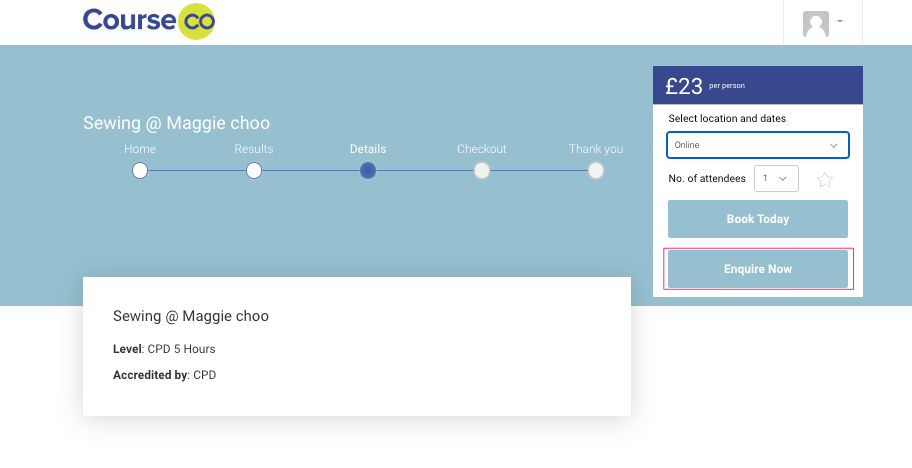Viewport: 912px width, 468px height.
Task: Jump to the Checkout step label
Action: click(x=482, y=149)
